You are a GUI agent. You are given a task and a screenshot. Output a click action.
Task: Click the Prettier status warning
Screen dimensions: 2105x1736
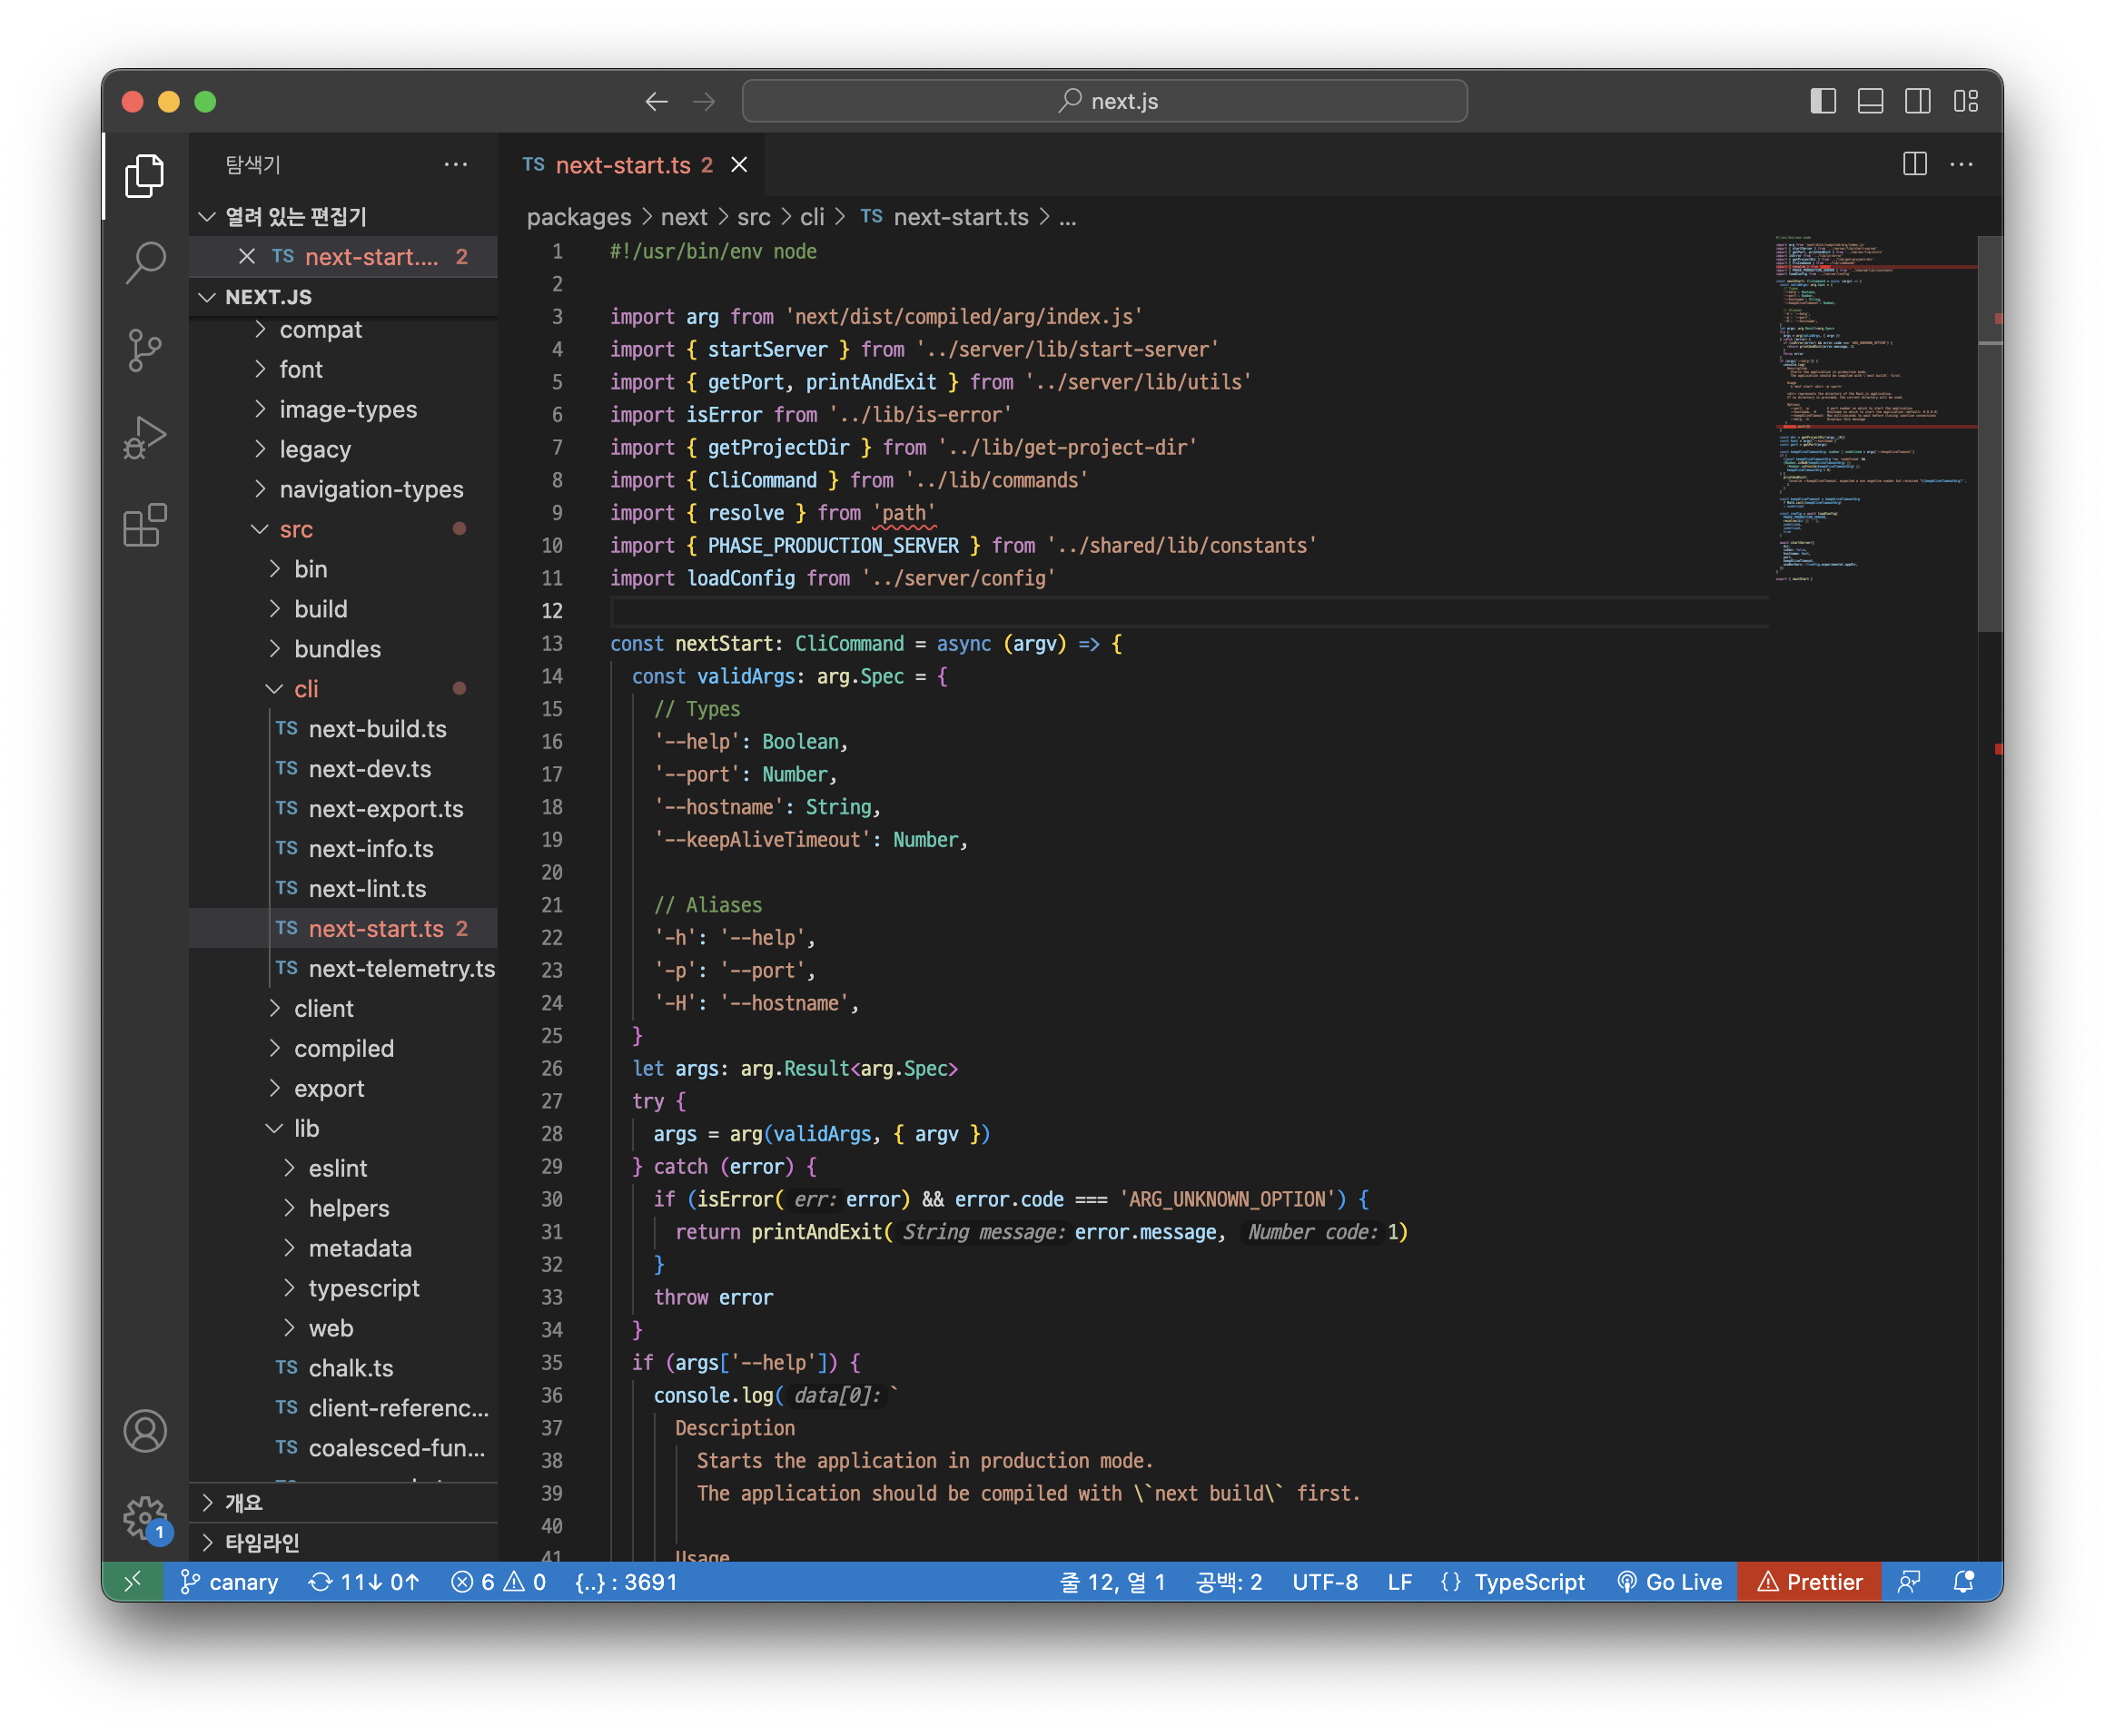(x=1809, y=1581)
